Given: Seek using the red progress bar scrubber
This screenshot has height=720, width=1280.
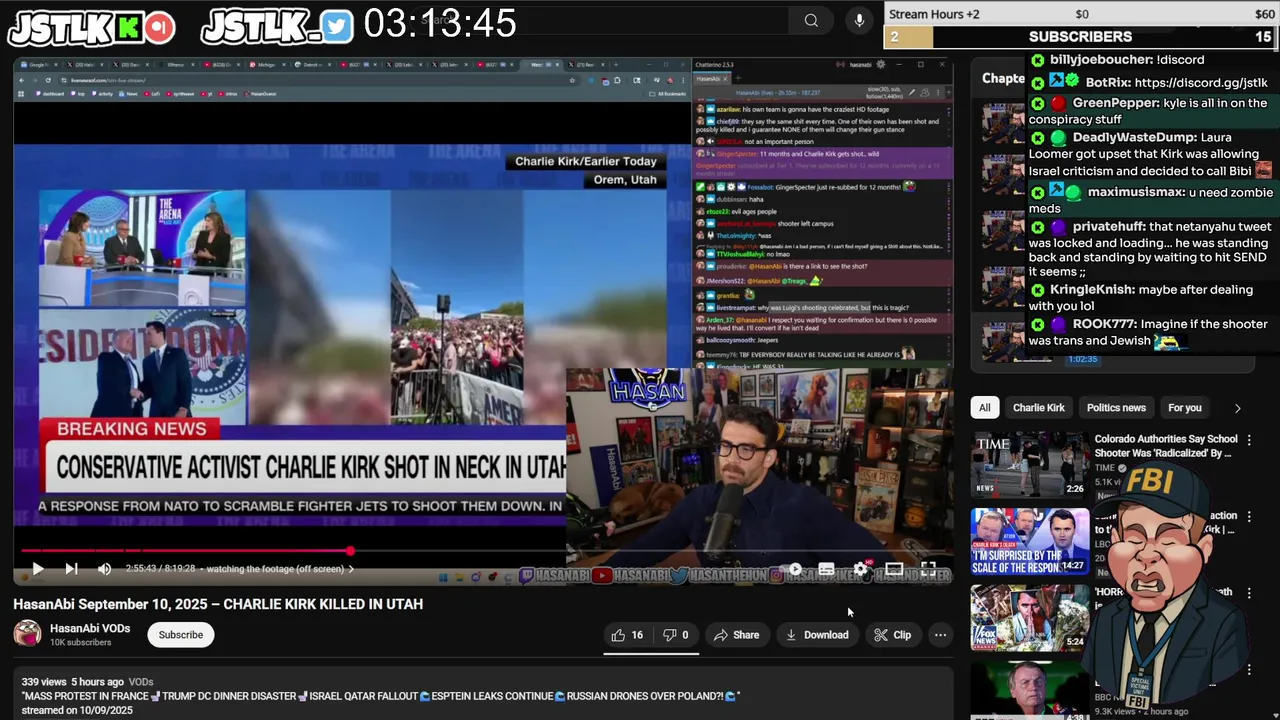Looking at the screenshot, I should (350, 551).
